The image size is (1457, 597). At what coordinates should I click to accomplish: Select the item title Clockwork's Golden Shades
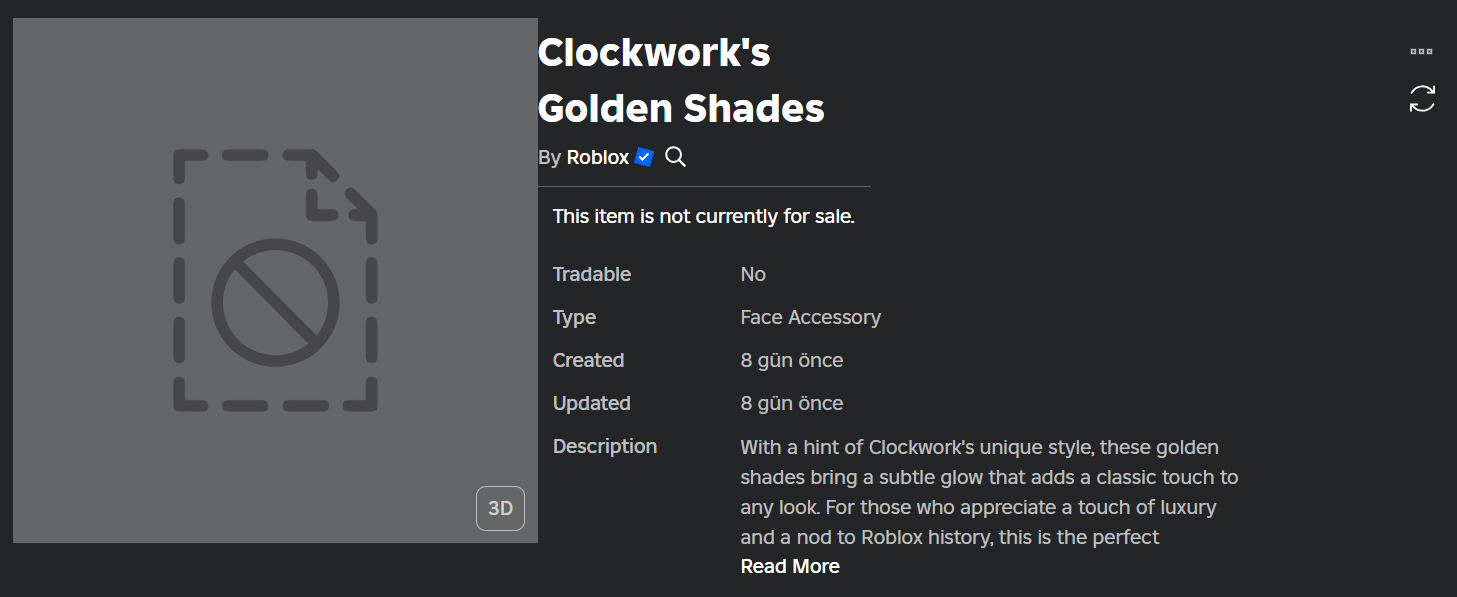click(x=681, y=80)
